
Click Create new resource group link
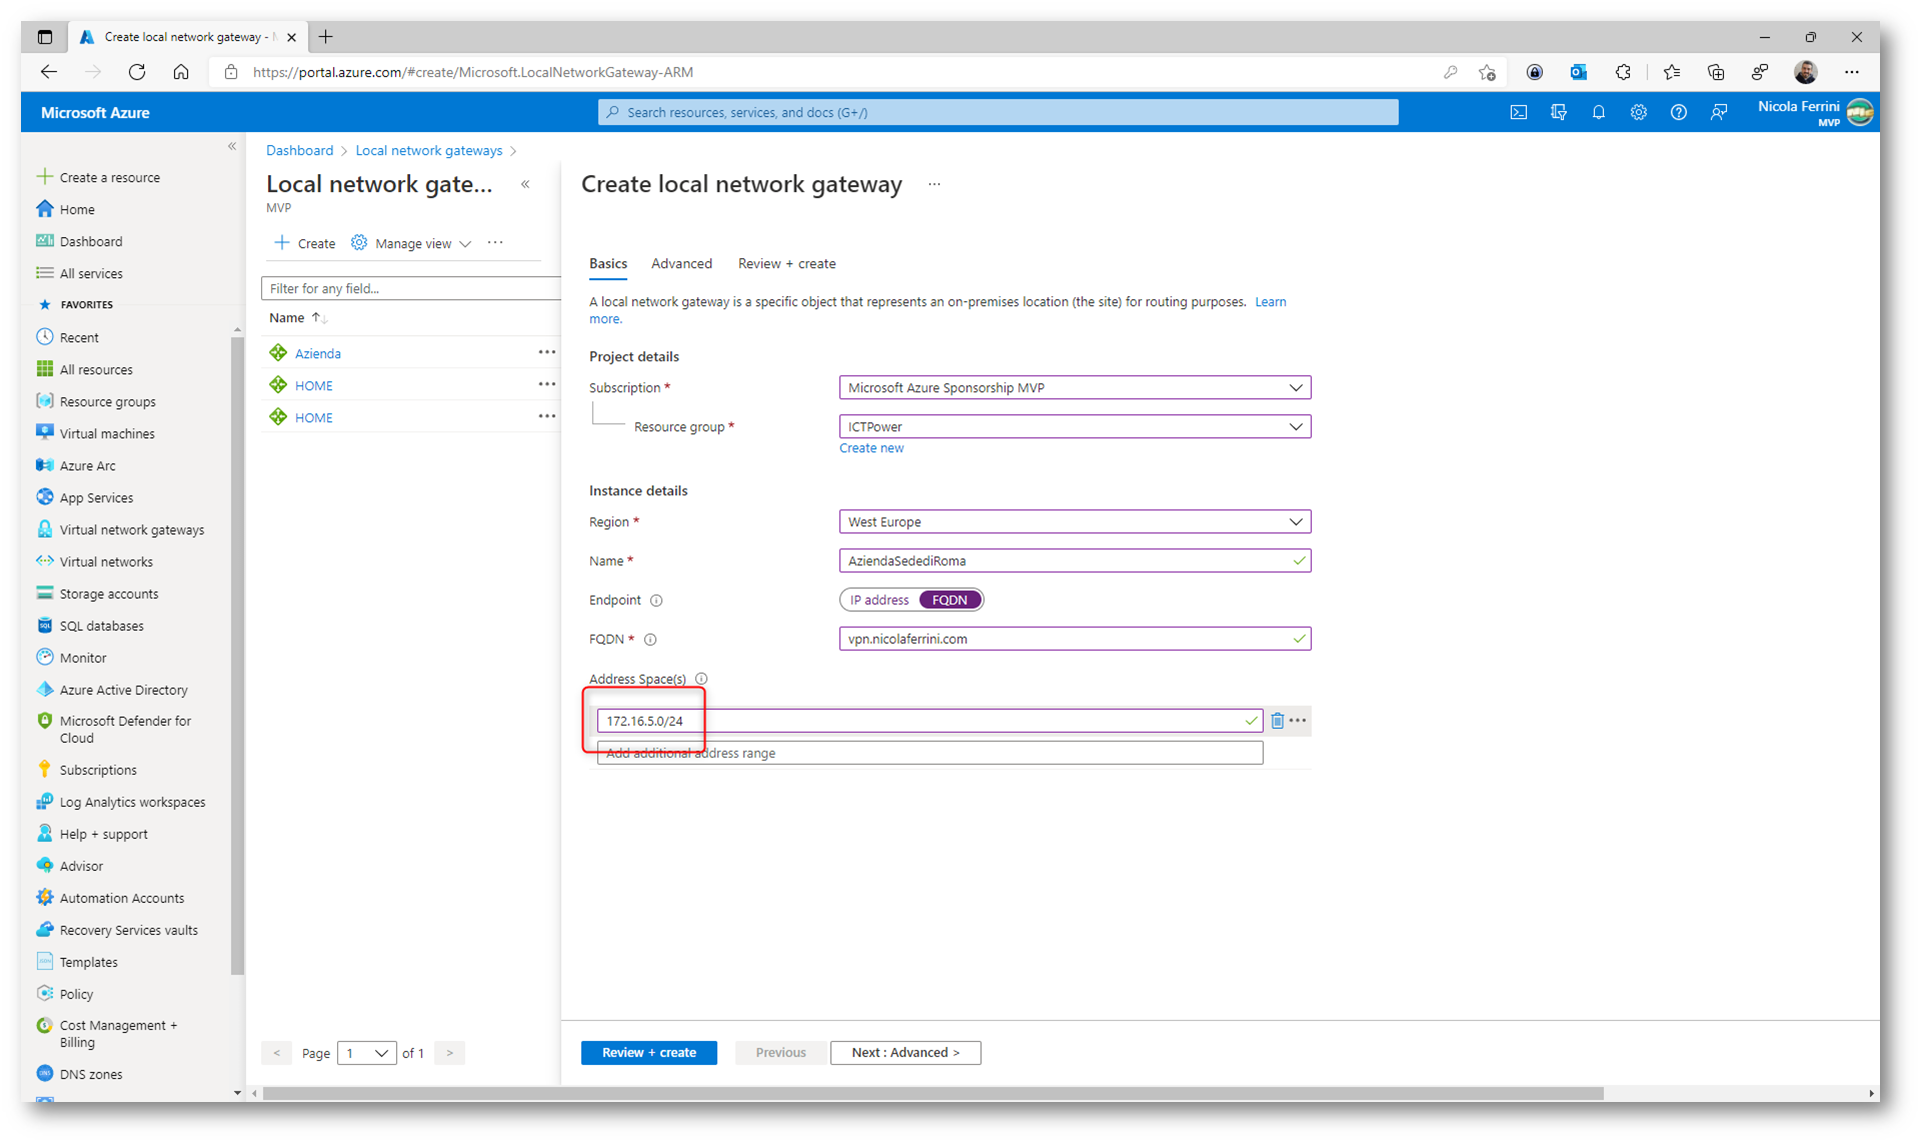(x=871, y=448)
